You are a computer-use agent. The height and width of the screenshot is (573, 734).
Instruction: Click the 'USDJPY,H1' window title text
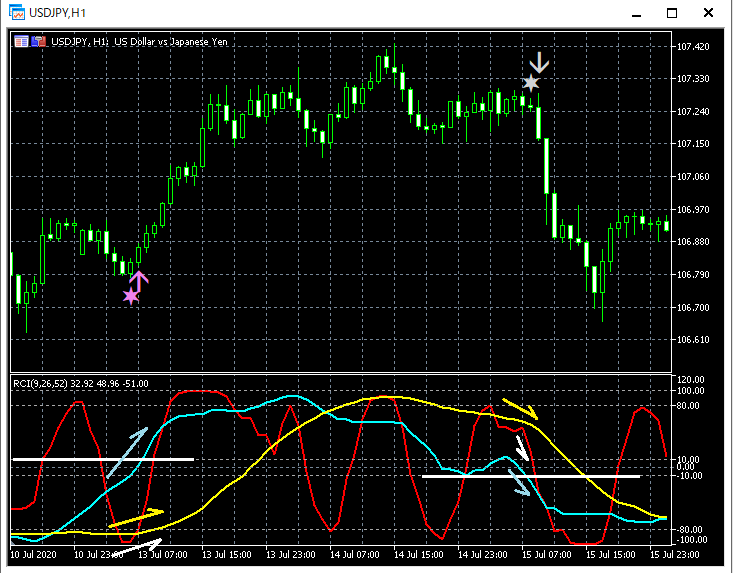pyautogui.click(x=57, y=13)
